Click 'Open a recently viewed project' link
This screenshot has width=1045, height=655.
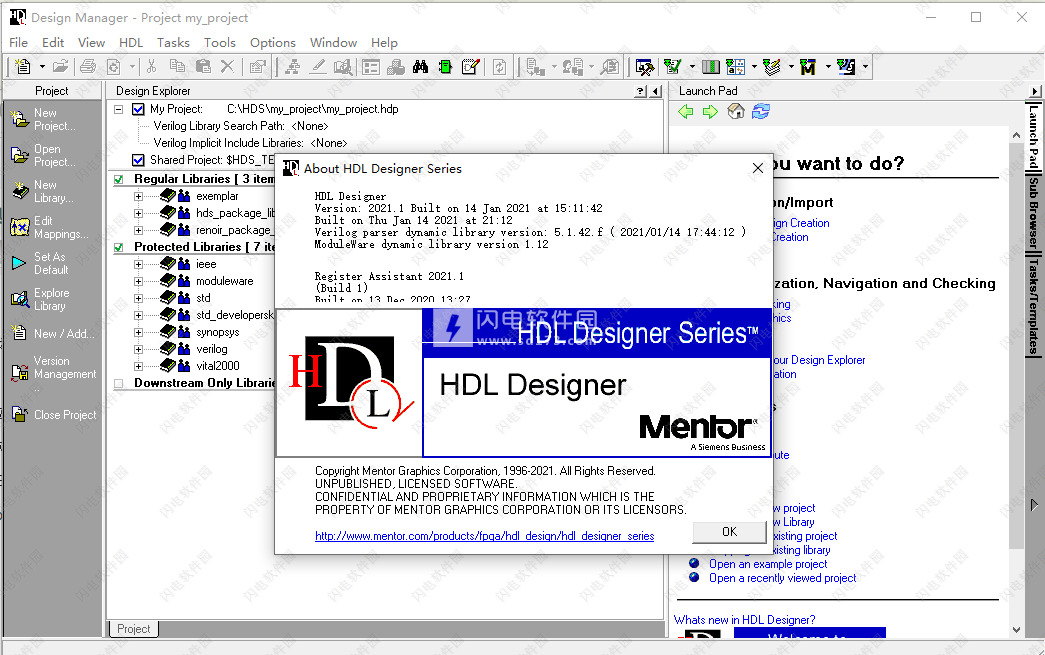pyautogui.click(x=782, y=578)
